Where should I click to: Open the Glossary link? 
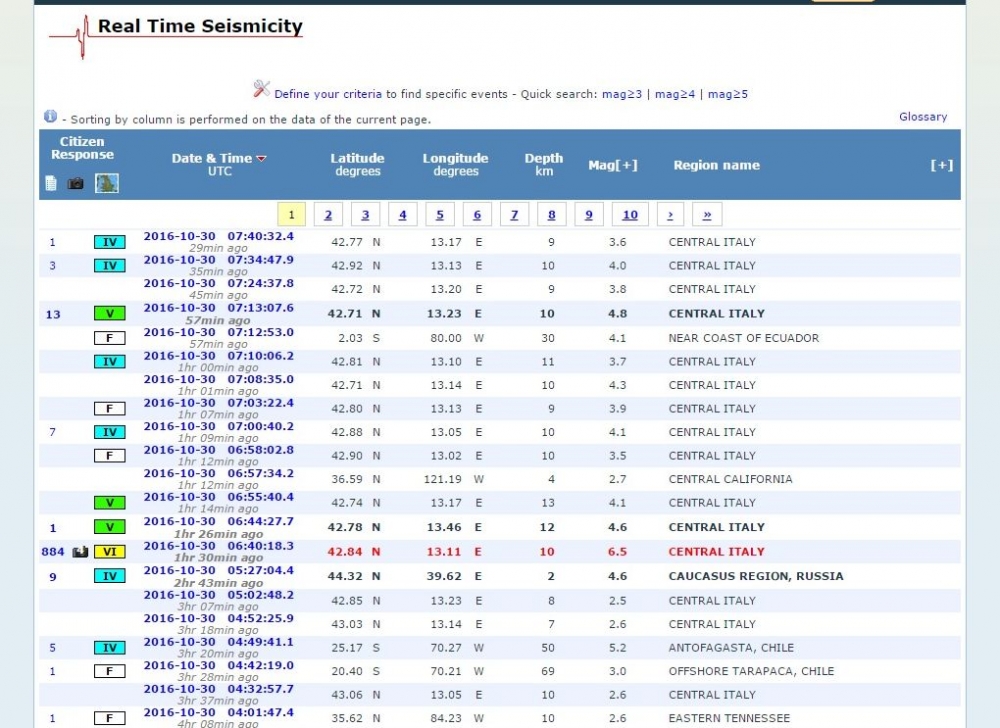click(x=923, y=117)
